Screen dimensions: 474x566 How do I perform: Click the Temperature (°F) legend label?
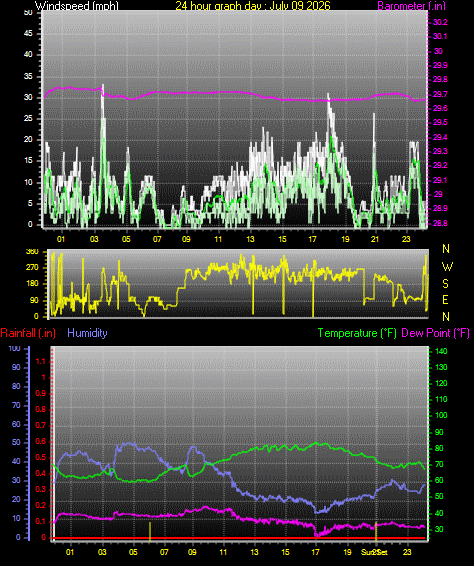[x=357, y=333]
